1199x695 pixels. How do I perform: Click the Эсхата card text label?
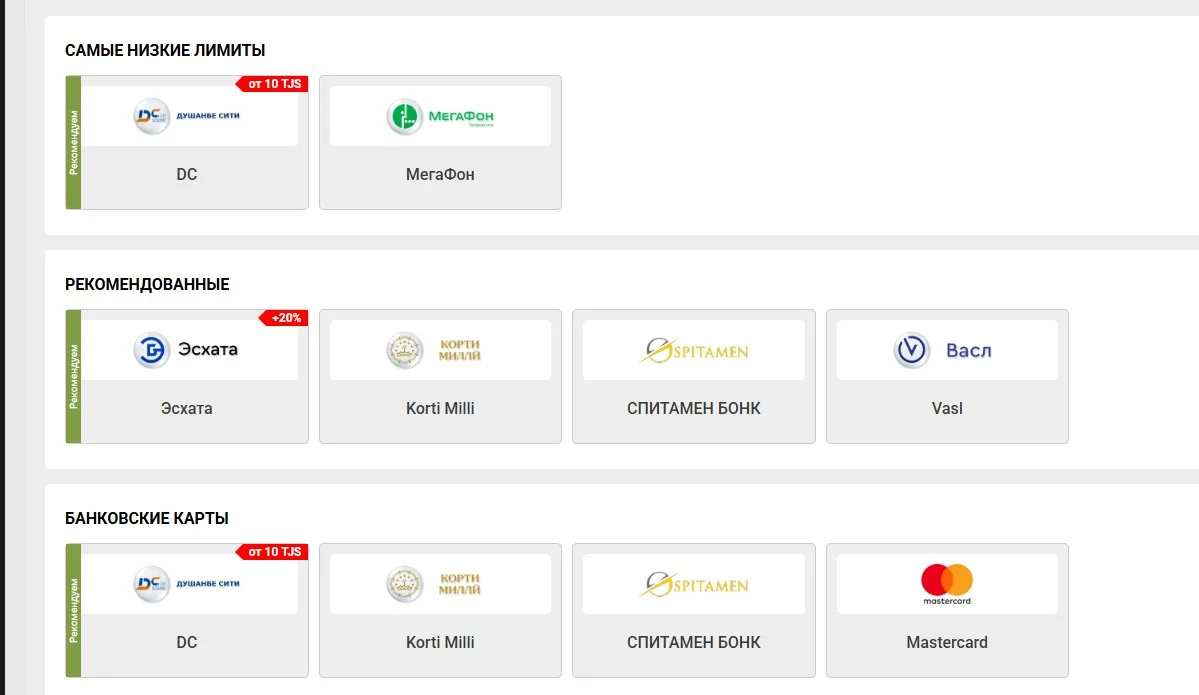187,408
